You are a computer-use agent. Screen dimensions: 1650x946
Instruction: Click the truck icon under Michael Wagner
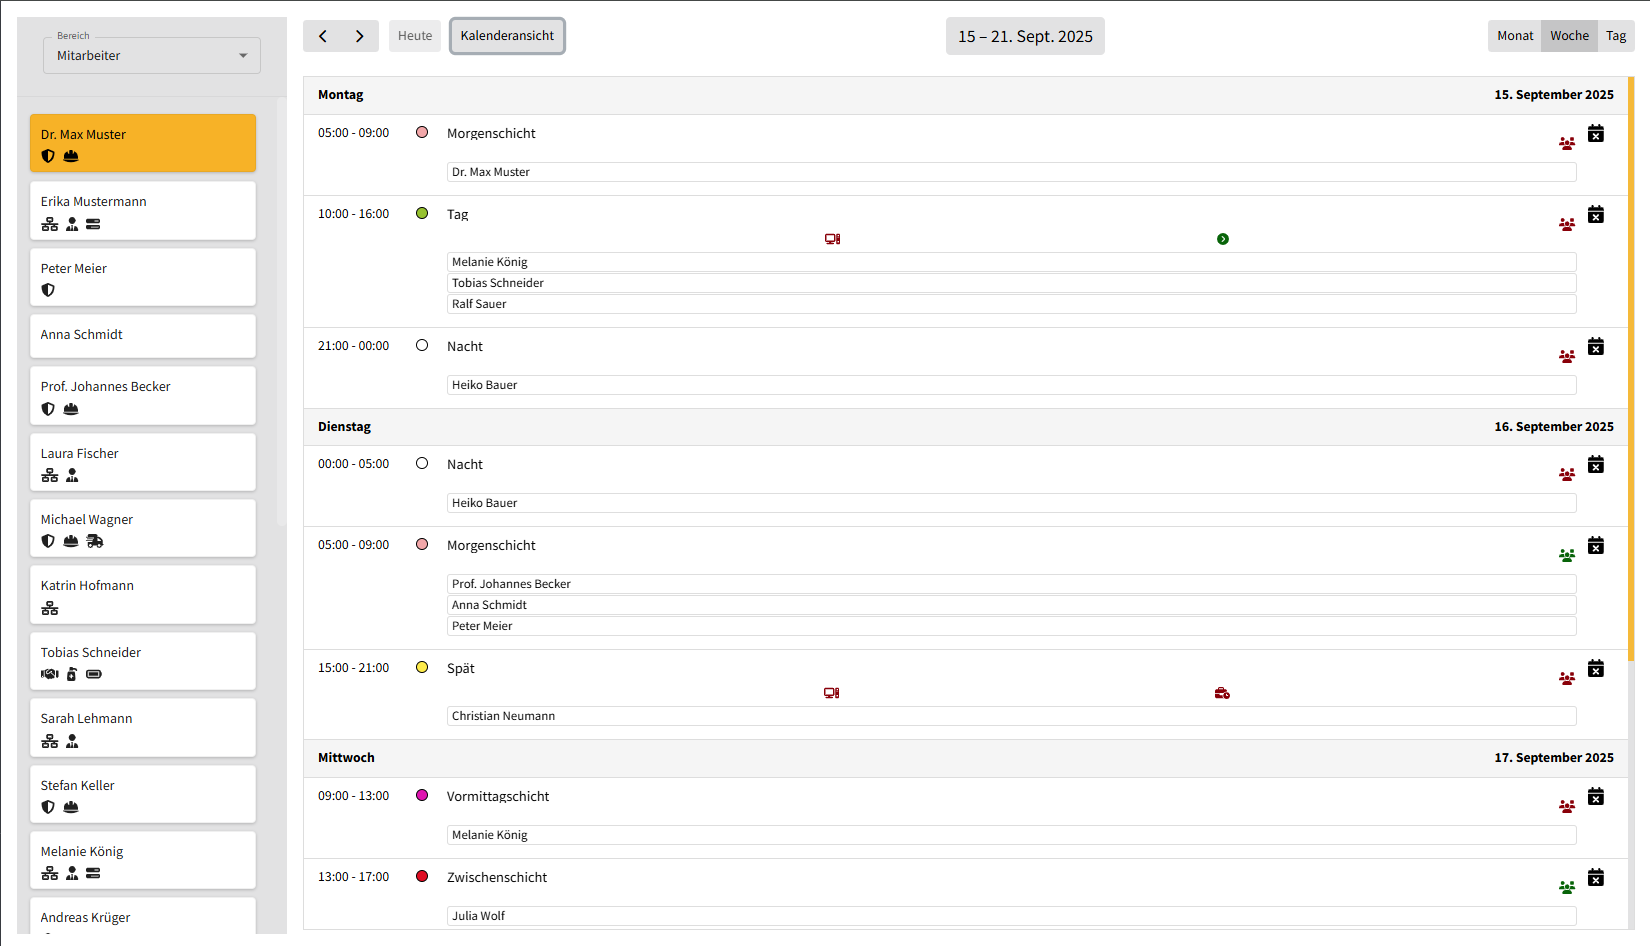[95, 541]
